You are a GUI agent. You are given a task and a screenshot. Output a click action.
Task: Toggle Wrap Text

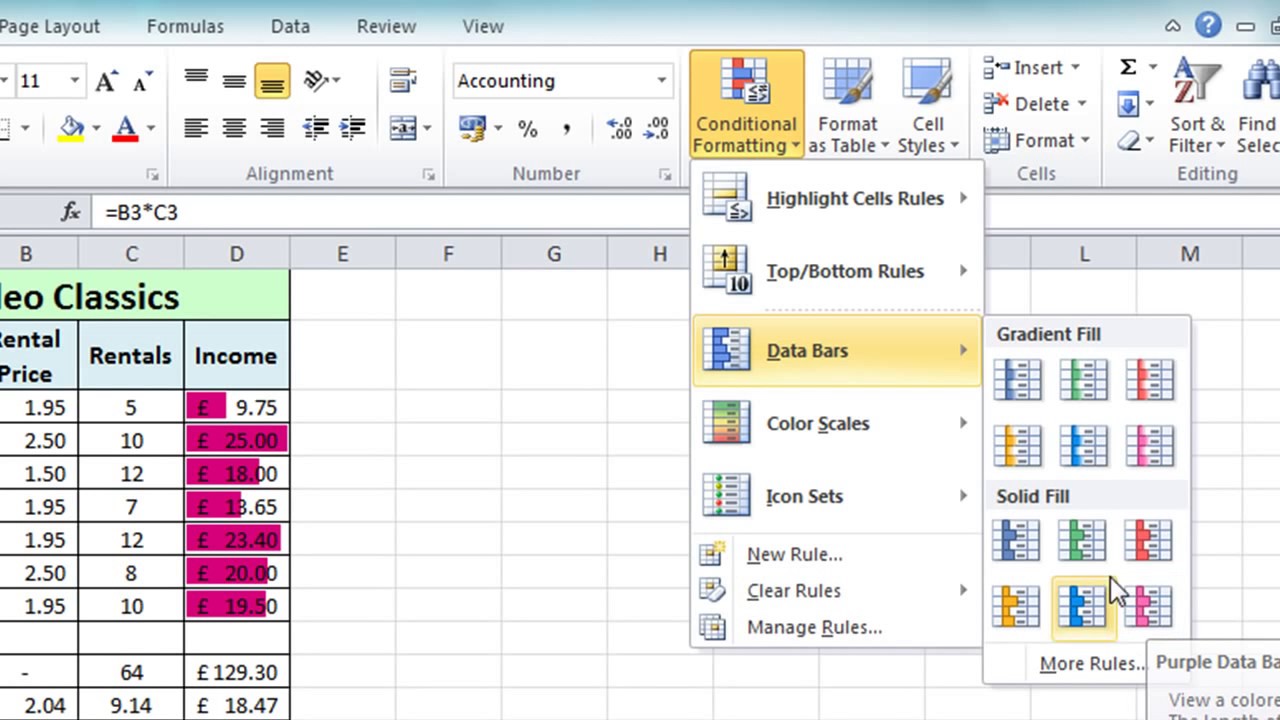click(403, 80)
